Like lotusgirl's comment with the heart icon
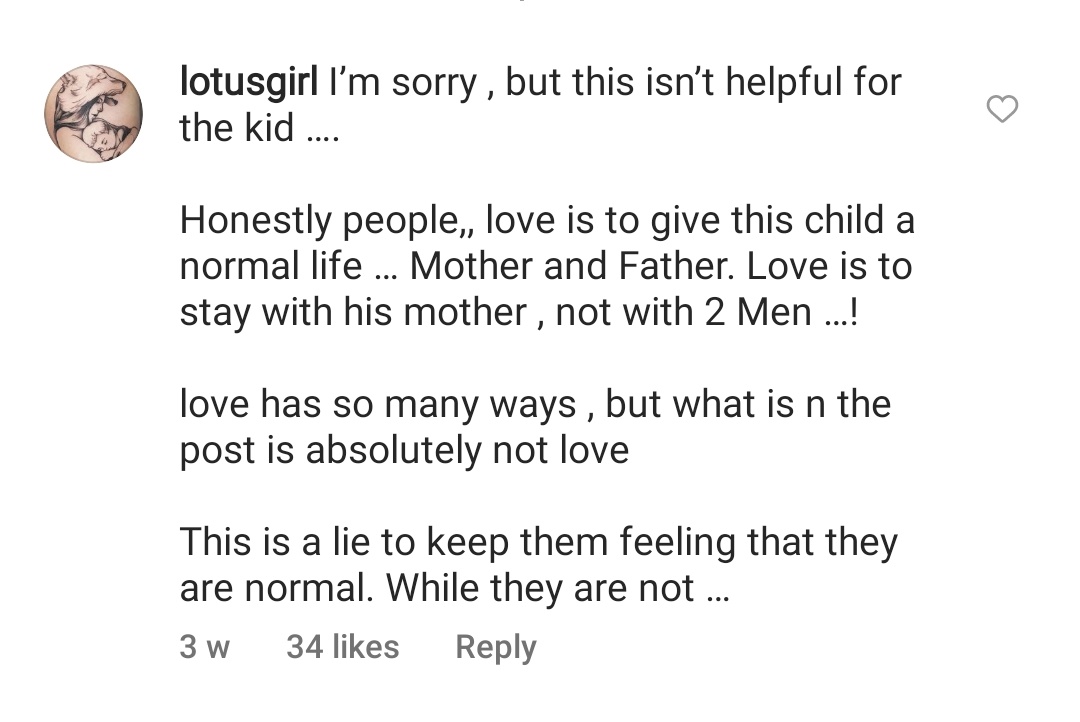 (x=1001, y=109)
